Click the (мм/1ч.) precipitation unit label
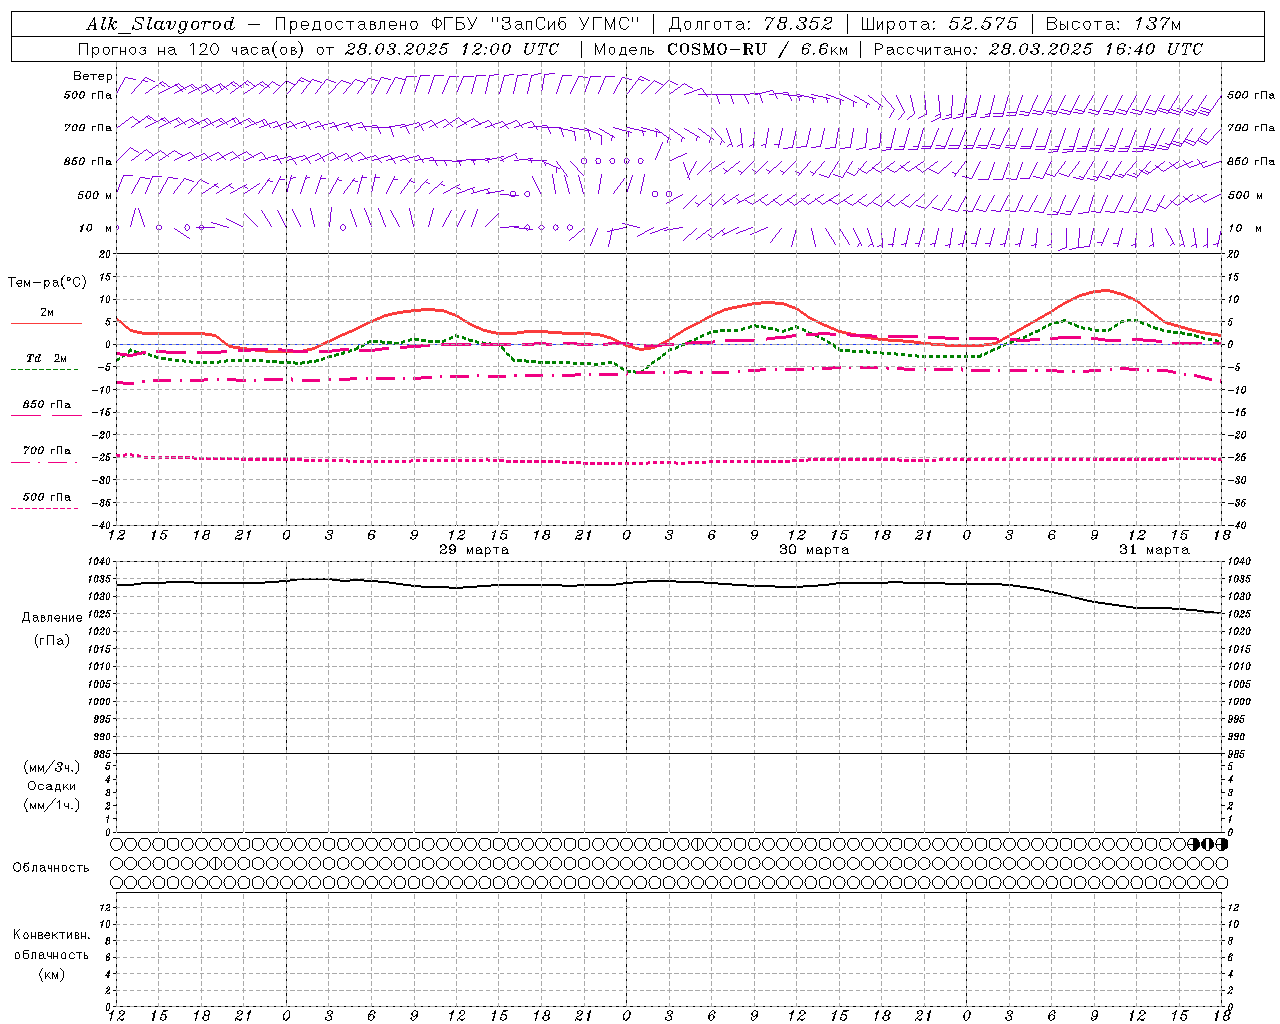This screenshot has height=1024, width=1280. [x=51, y=805]
